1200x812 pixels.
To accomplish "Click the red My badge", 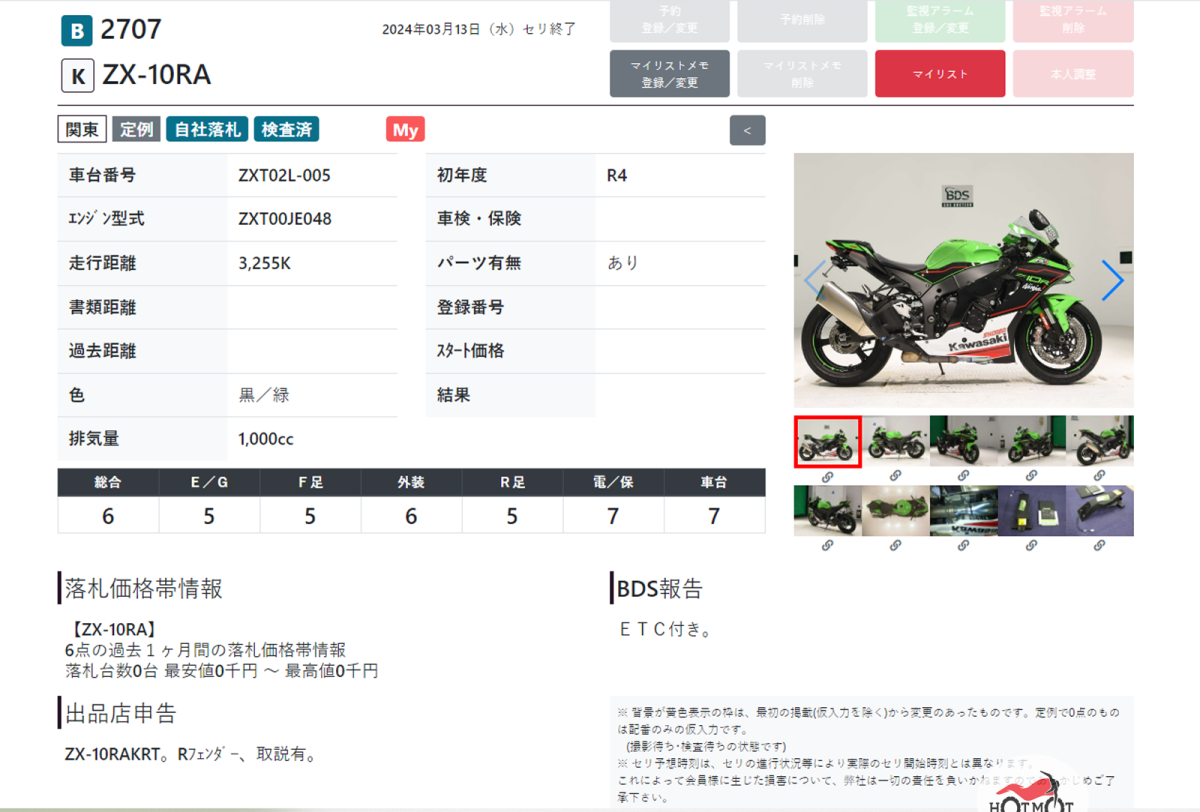I will point(405,130).
